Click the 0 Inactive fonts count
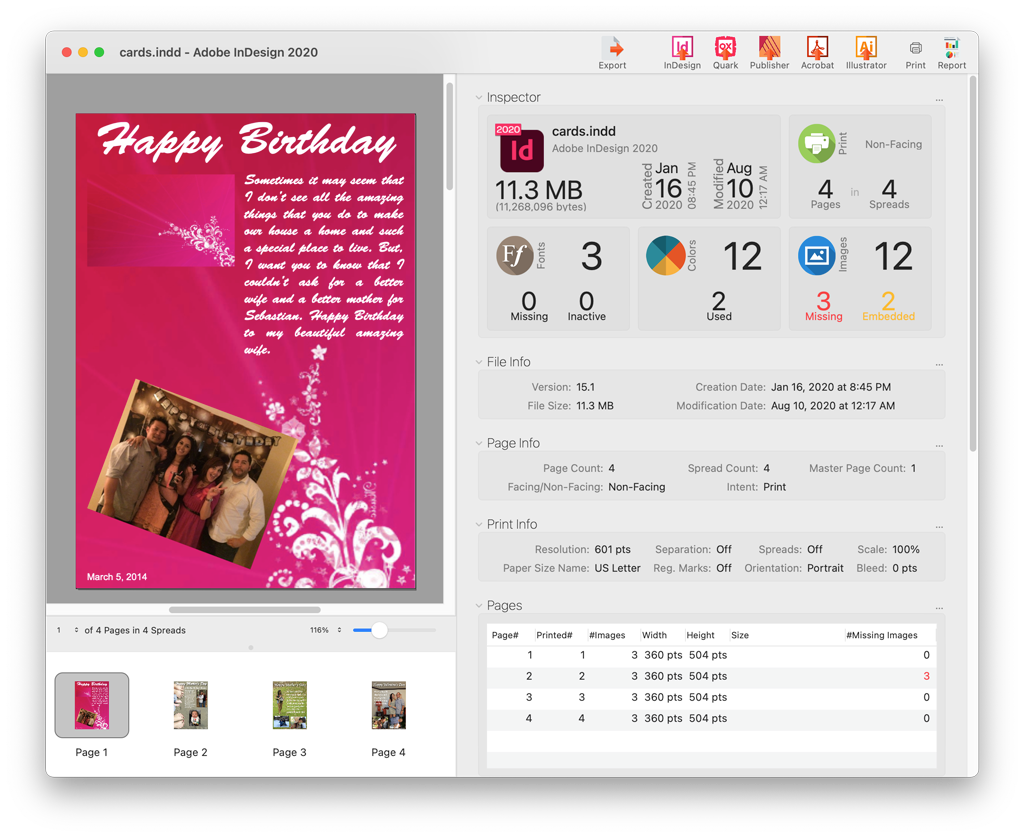 pyautogui.click(x=586, y=306)
